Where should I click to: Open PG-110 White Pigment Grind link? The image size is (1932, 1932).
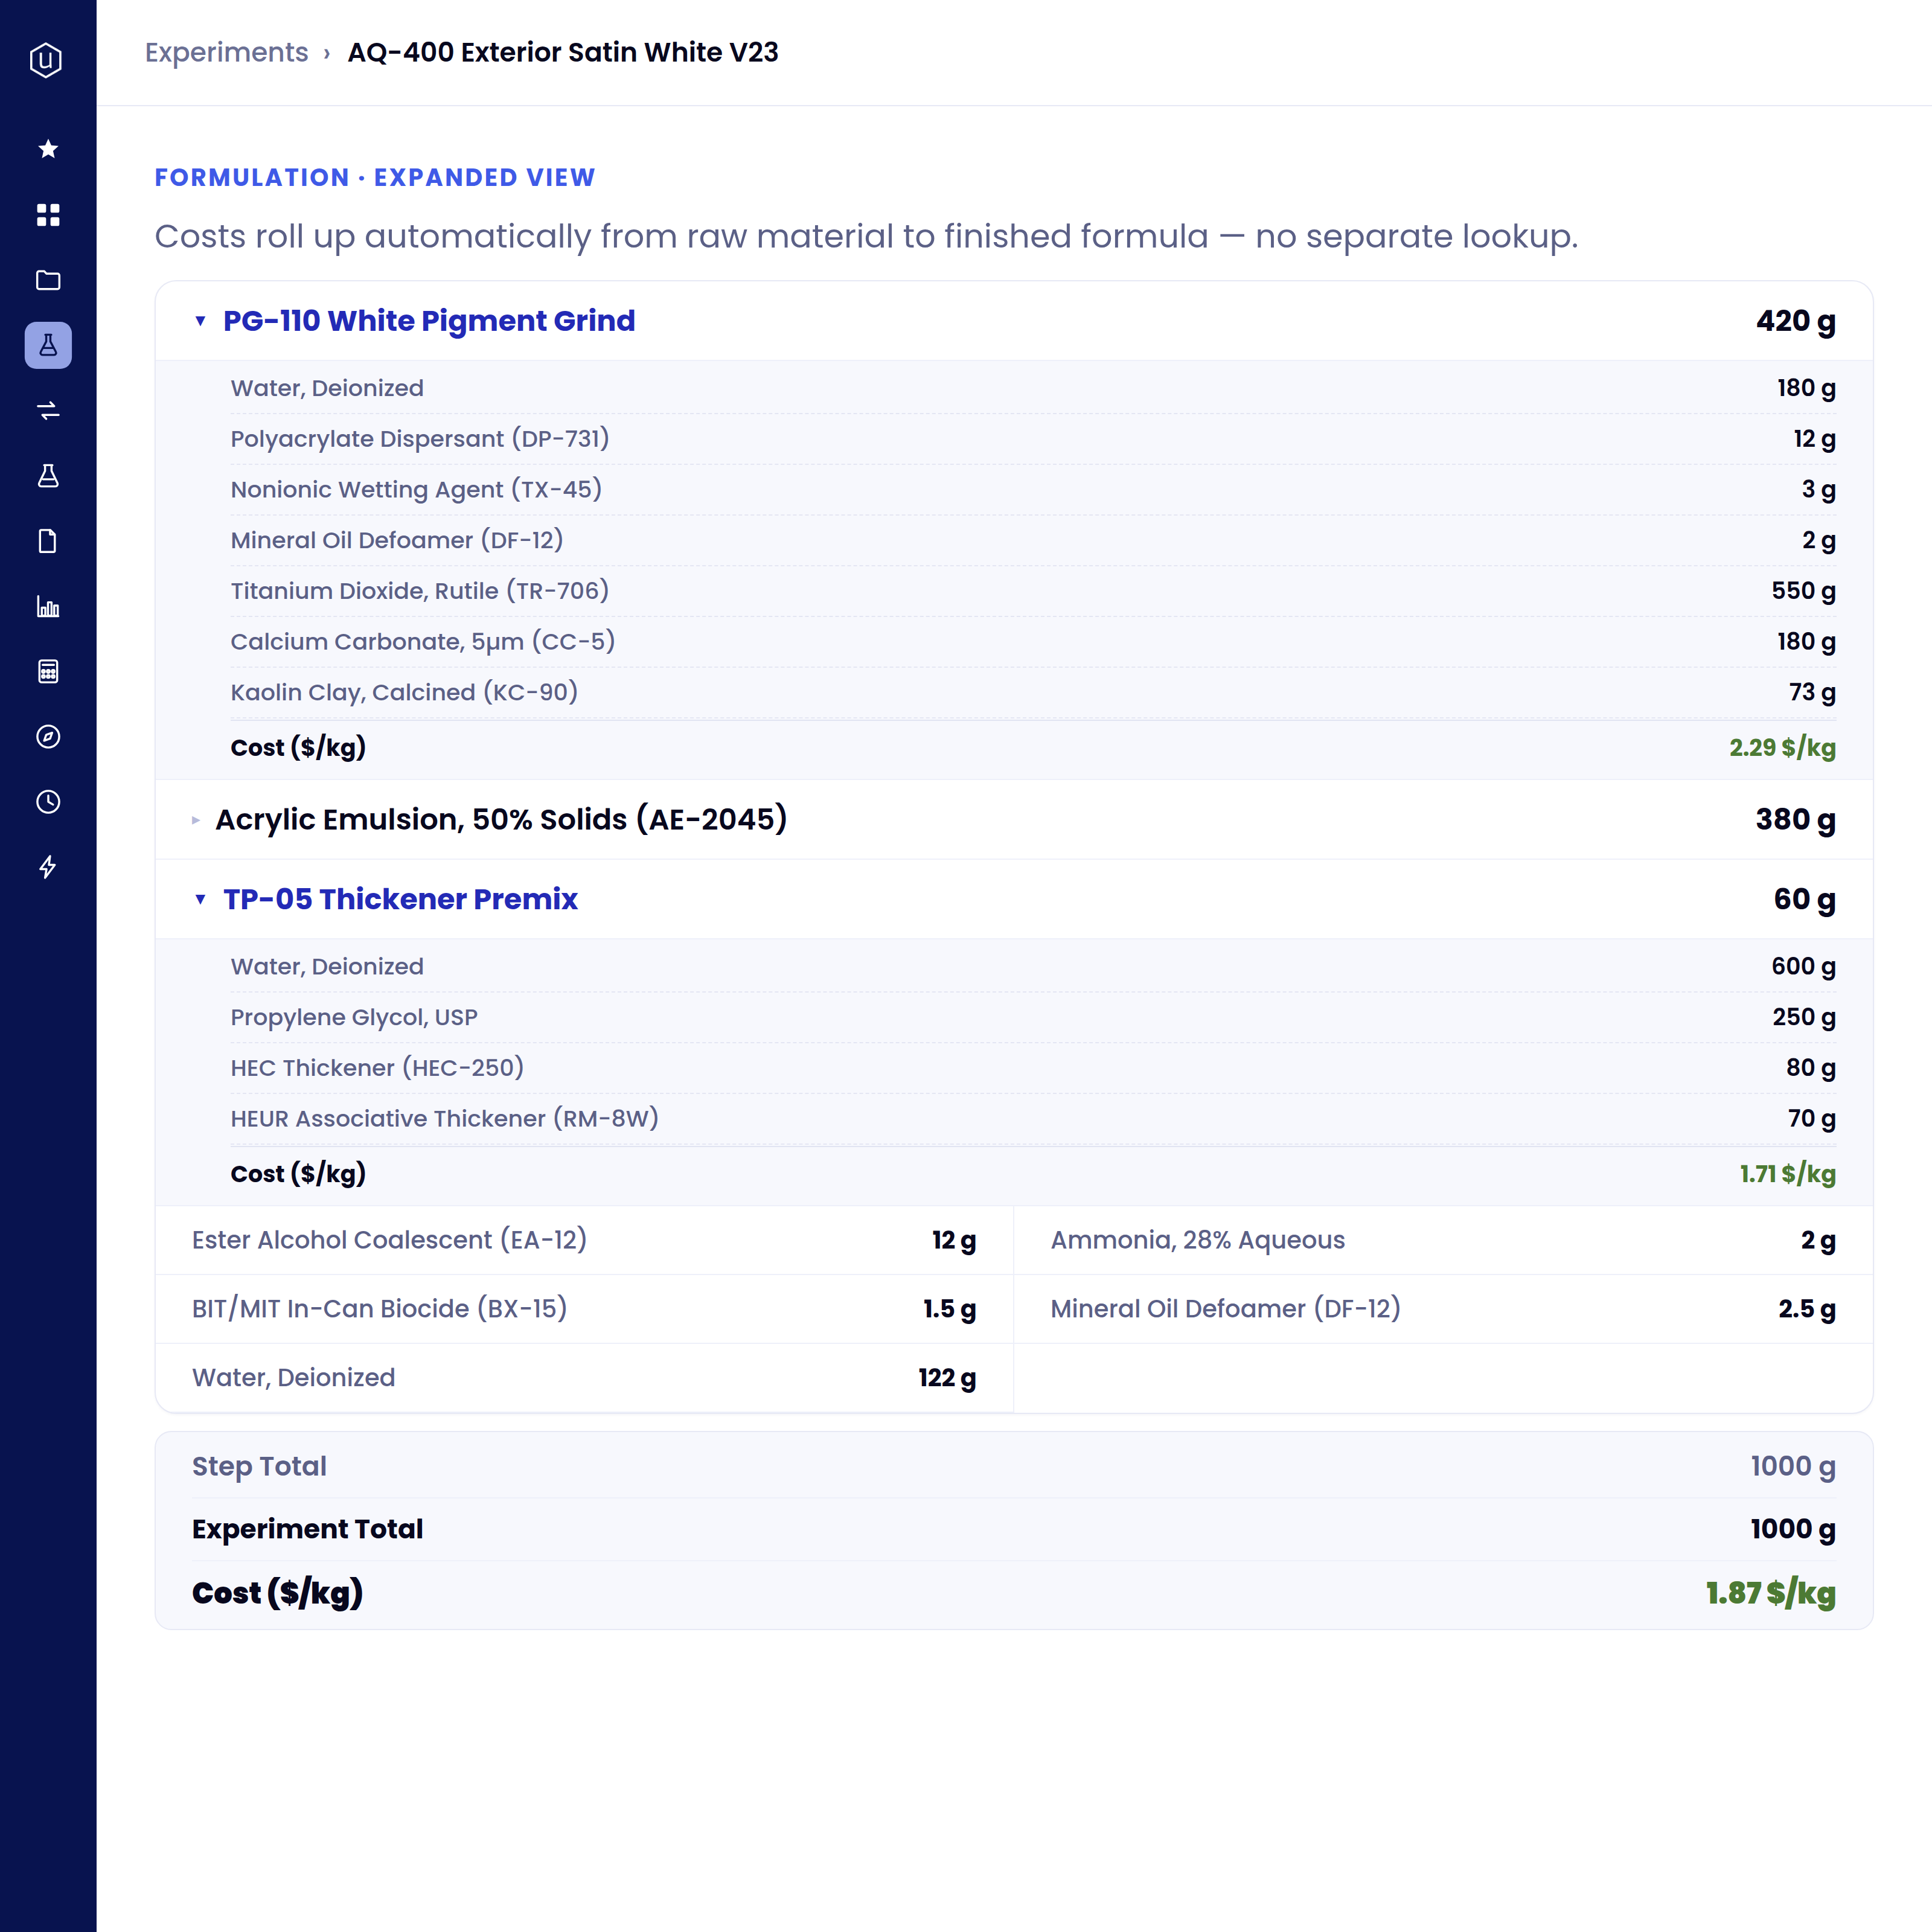[x=429, y=321]
